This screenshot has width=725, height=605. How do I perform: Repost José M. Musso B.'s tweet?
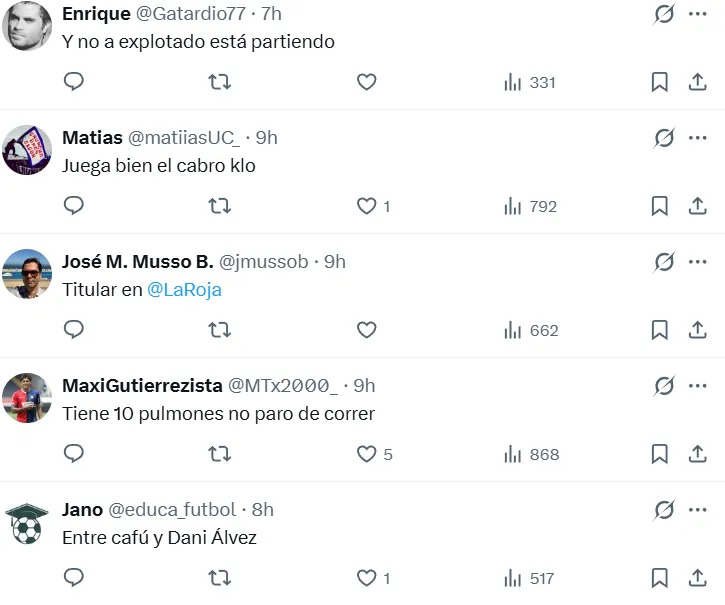[x=219, y=330]
